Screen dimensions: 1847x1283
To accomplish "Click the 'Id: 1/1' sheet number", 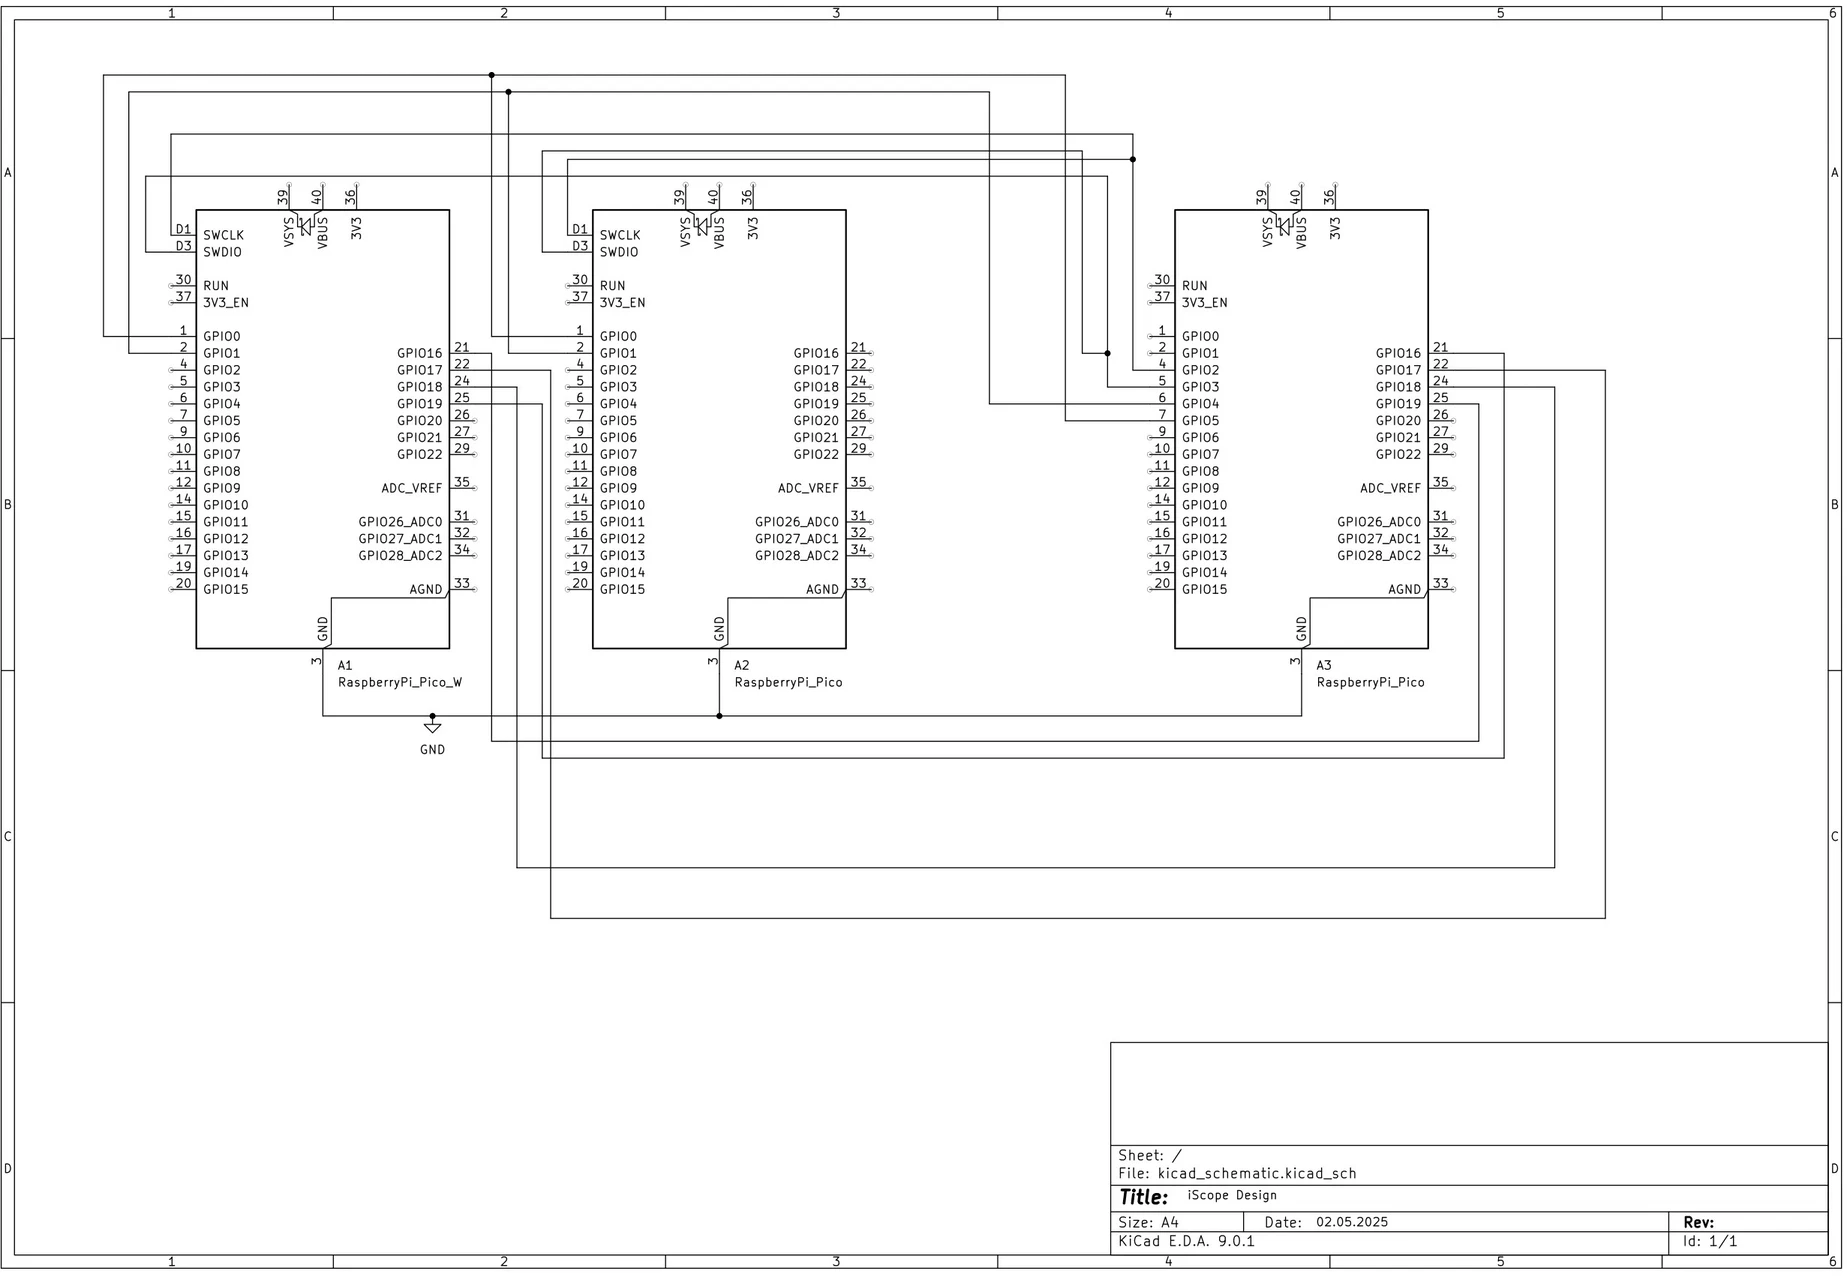I will click(1711, 1243).
